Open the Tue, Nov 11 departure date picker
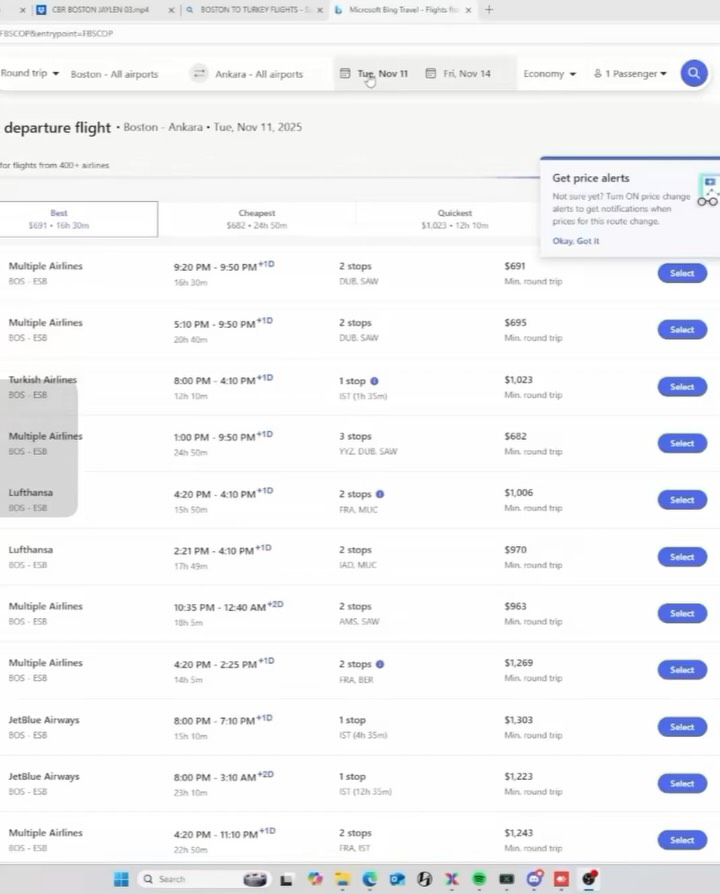The height and width of the screenshot is (894, 720). [x=375, y=74]
